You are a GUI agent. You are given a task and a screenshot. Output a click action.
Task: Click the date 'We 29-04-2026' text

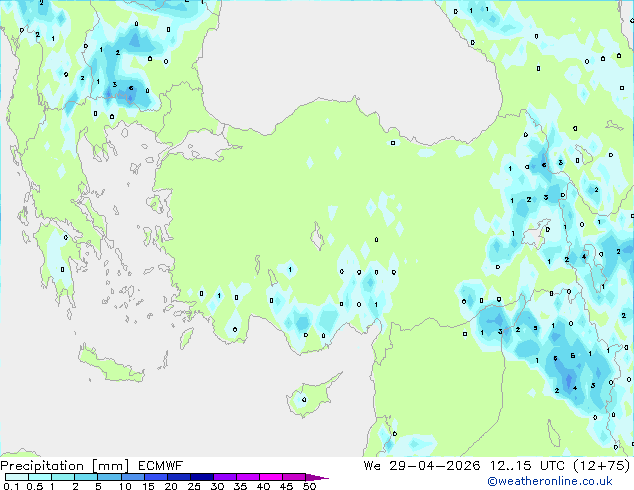coord(422,466)
